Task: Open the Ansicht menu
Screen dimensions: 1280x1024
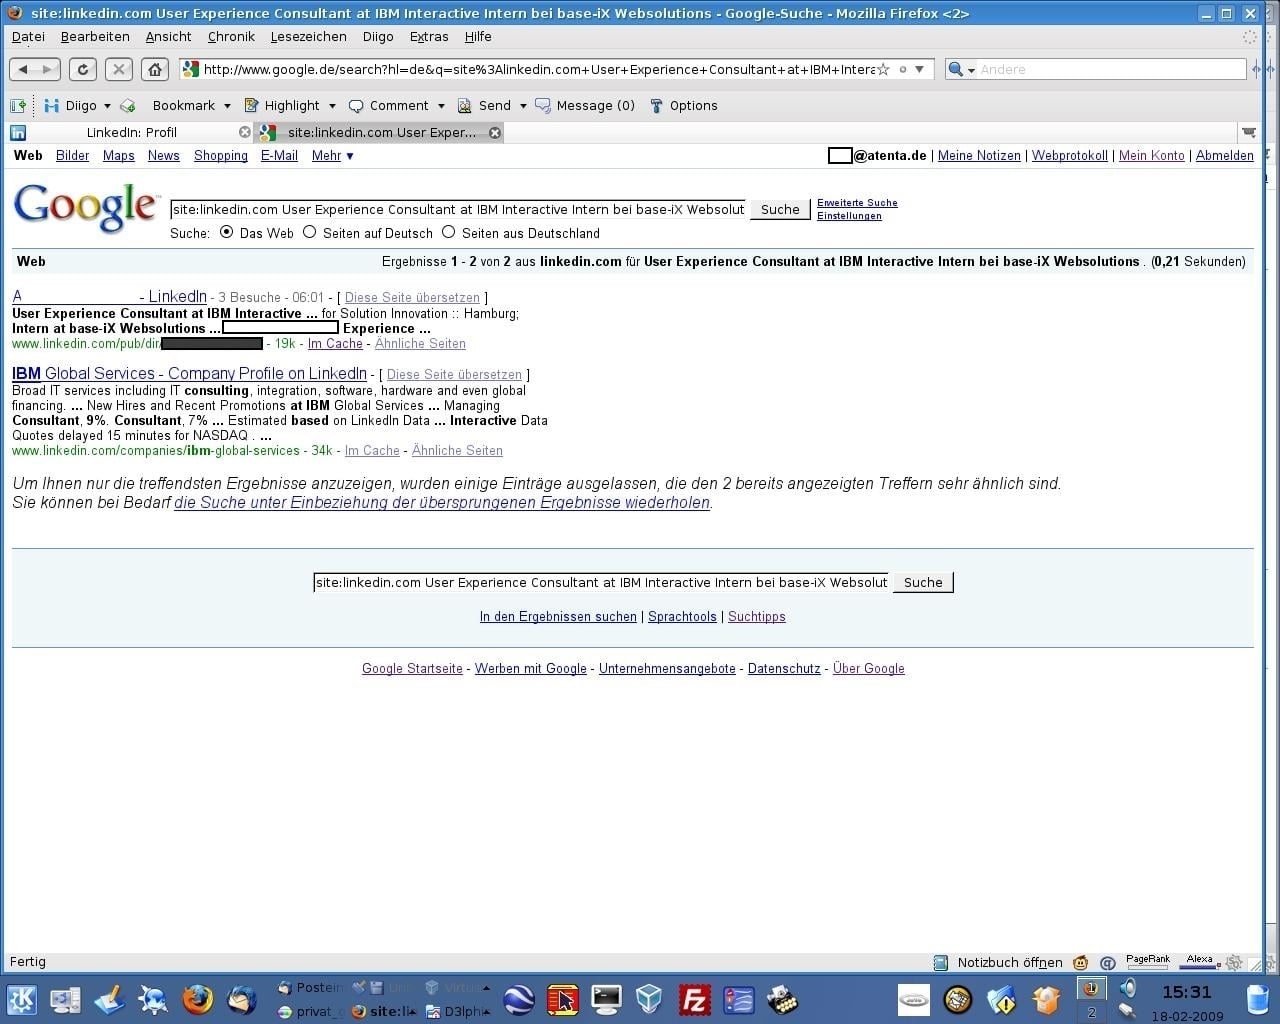Action: point(168,36)
